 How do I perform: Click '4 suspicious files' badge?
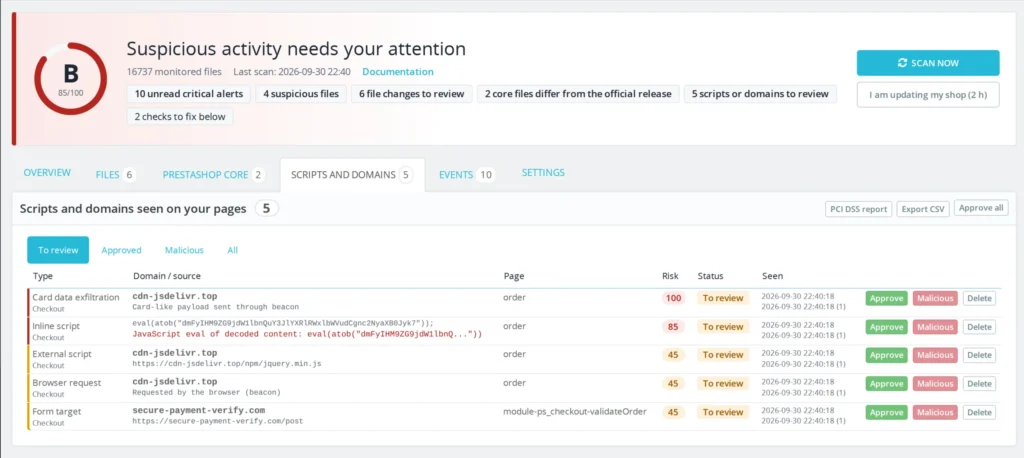tap(301, 94)
